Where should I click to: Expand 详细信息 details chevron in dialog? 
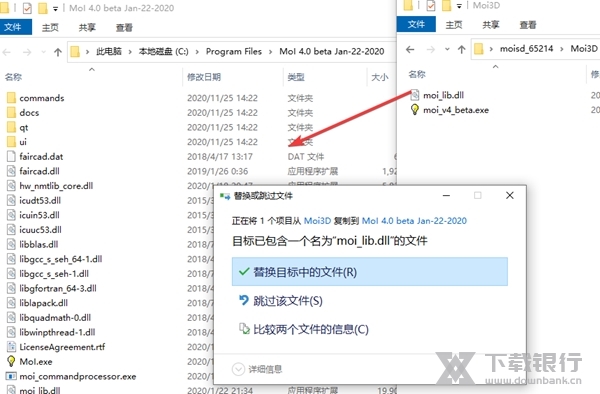click(x=238, y=369)
